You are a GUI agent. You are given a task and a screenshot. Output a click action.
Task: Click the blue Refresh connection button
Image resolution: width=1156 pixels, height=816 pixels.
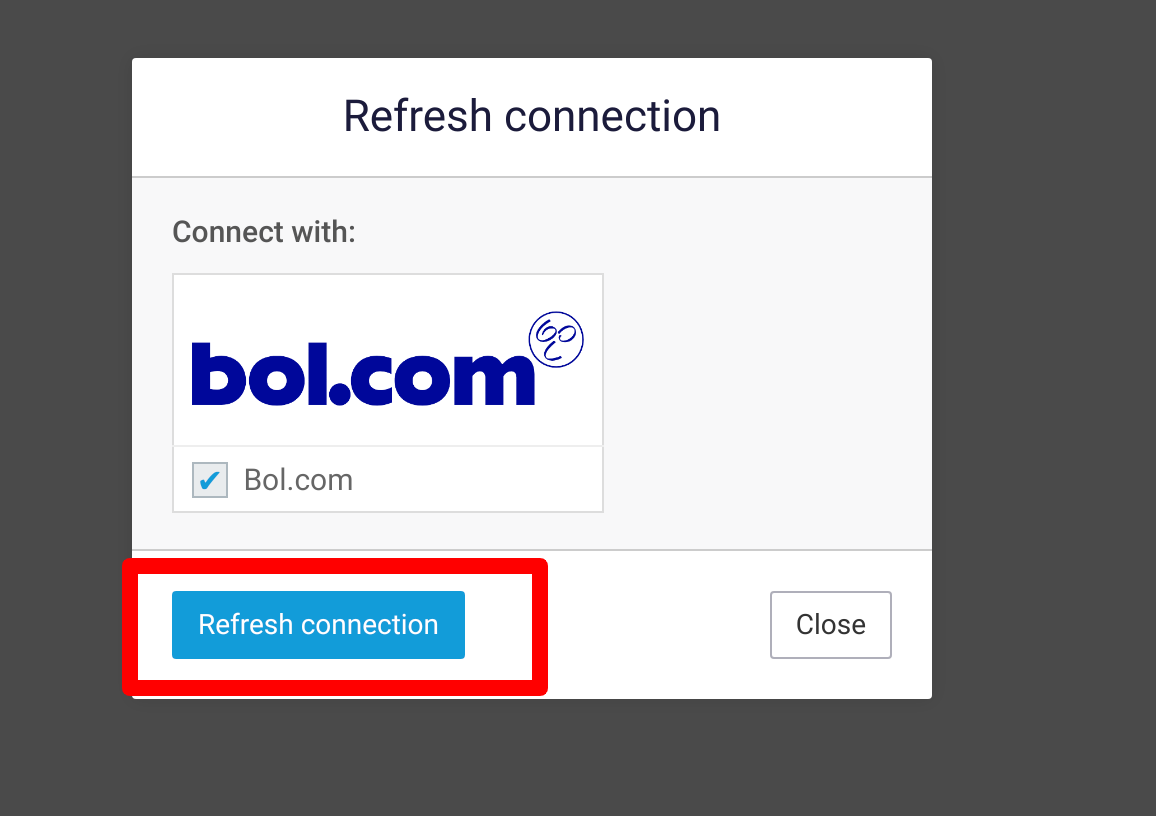(318, 624)
